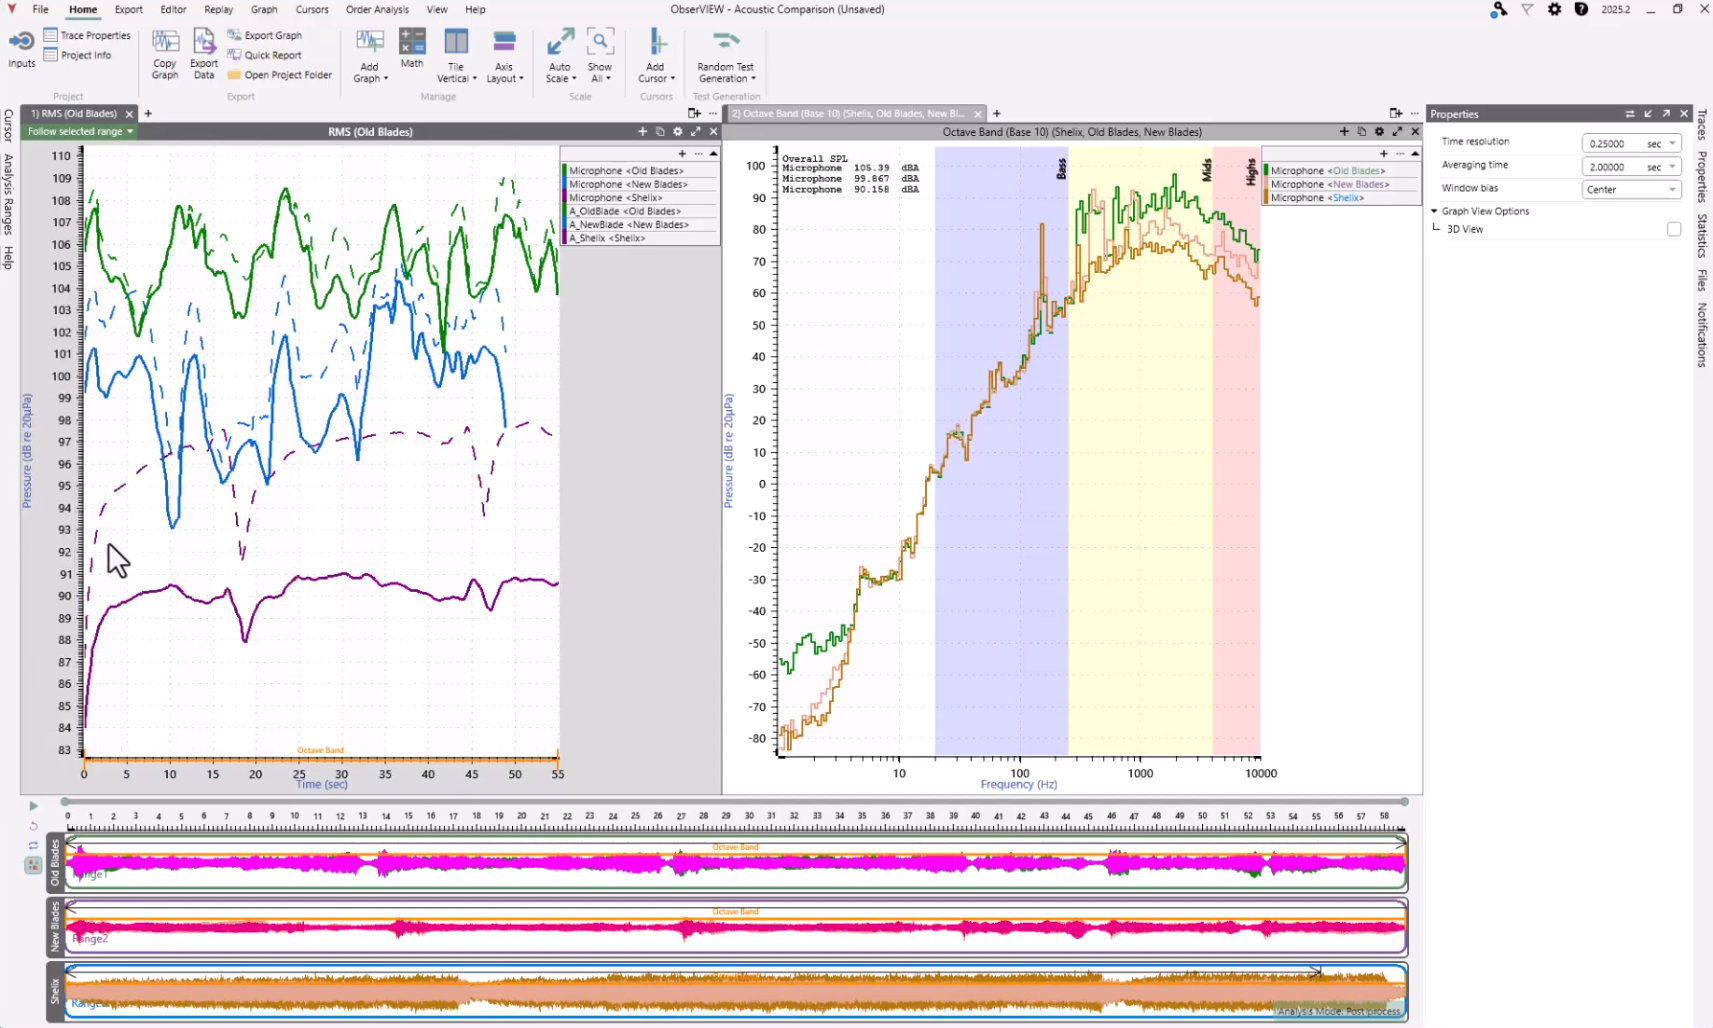Image resolution: width=1713 pixels, height=1028 pixels.
Task: Collapse the Graph View Options section
Action: tap(1434, 211)
